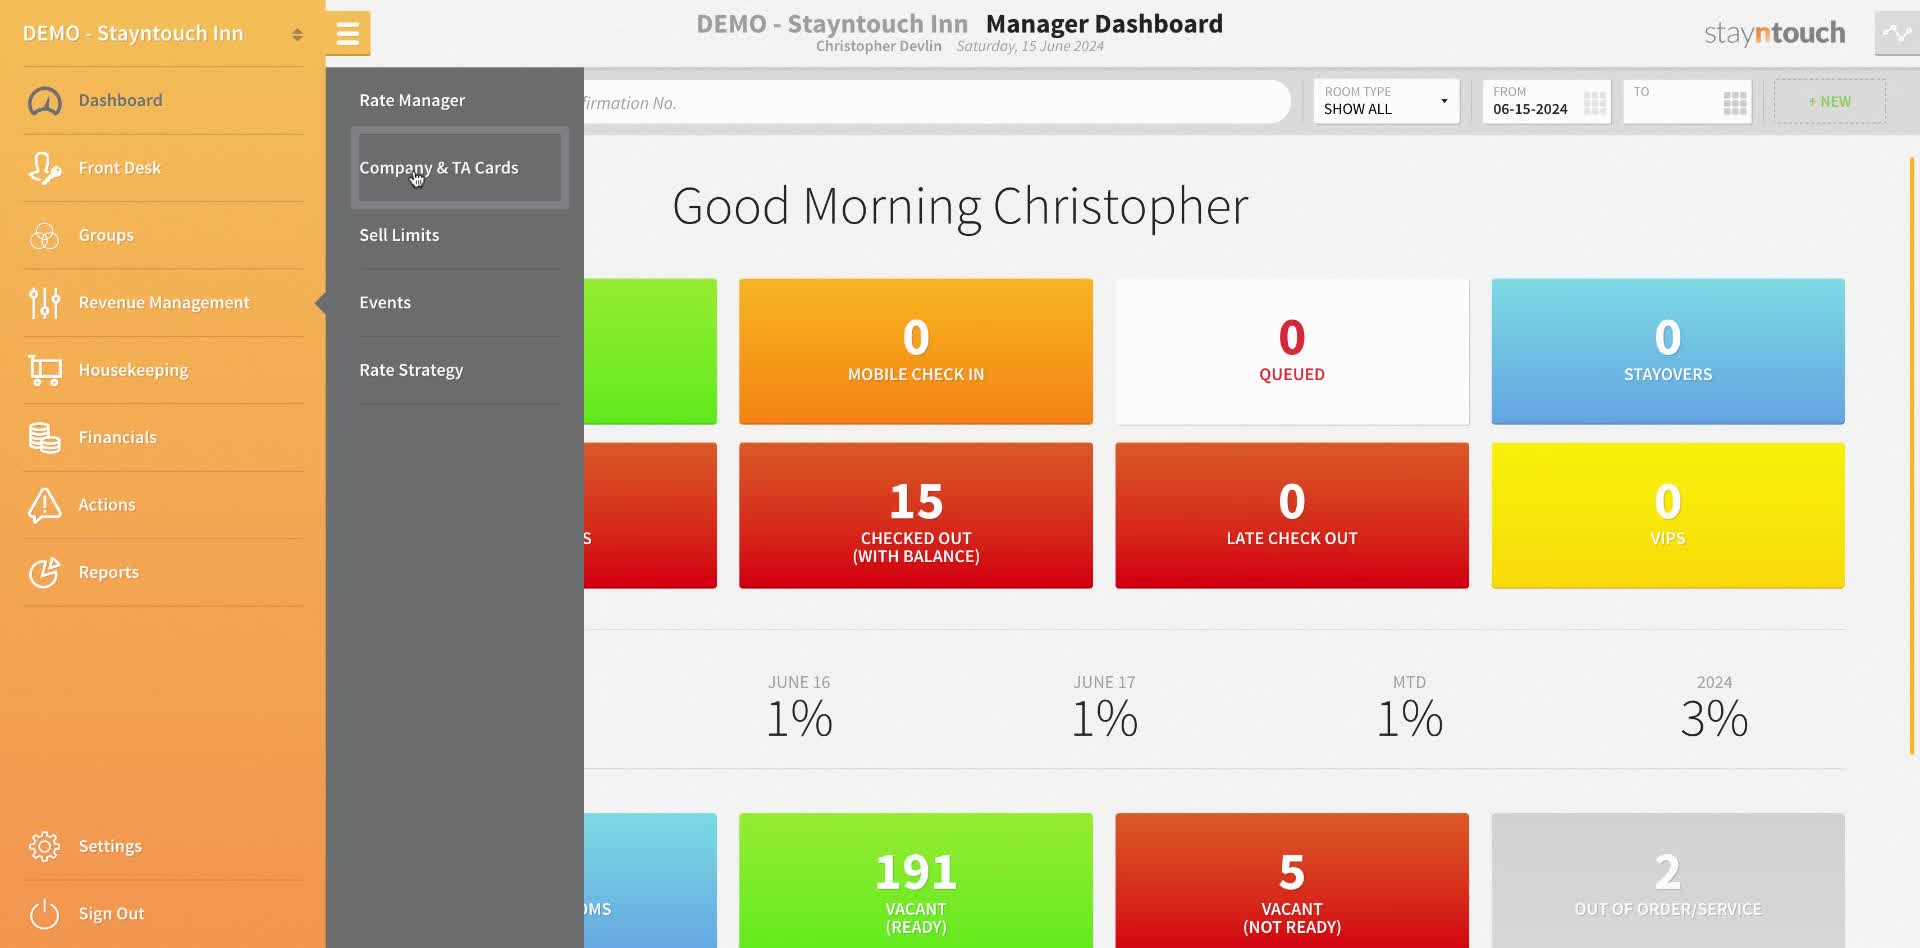
Task: Click the Revenue Management sliders icon
Action: coord(44,303)
